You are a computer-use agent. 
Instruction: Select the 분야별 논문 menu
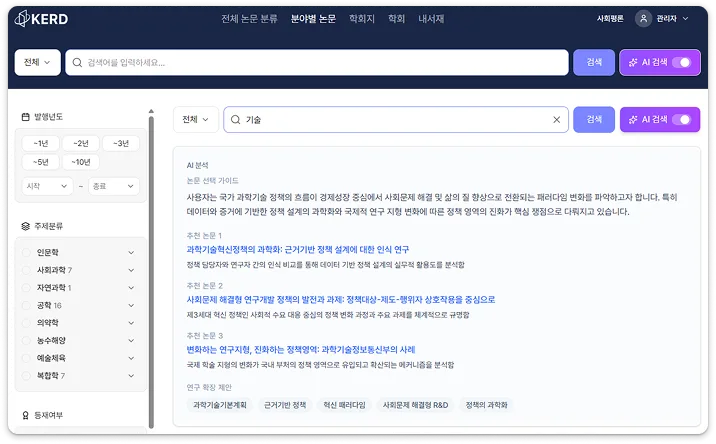313,19
